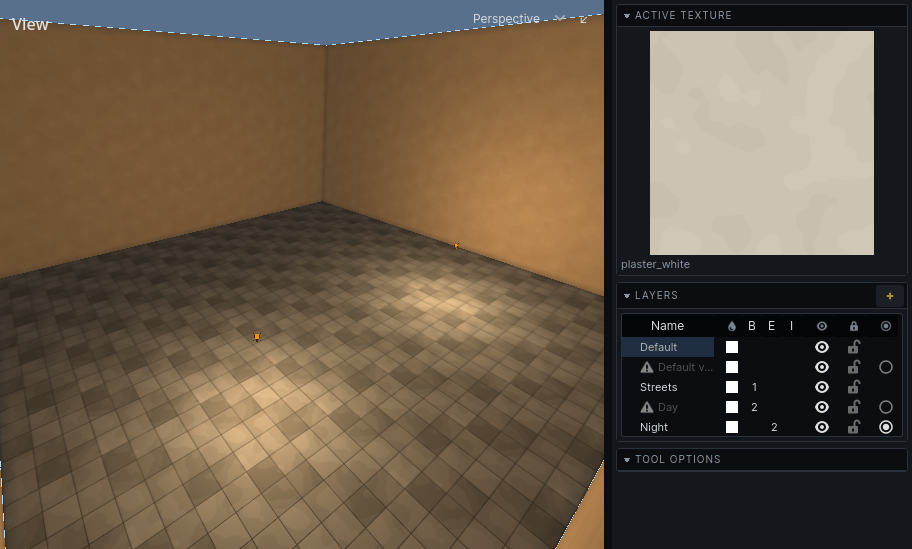This screenshot has width=912, height=549.
Task: Click the plaster_white texture preview
Action: (761, 143)
